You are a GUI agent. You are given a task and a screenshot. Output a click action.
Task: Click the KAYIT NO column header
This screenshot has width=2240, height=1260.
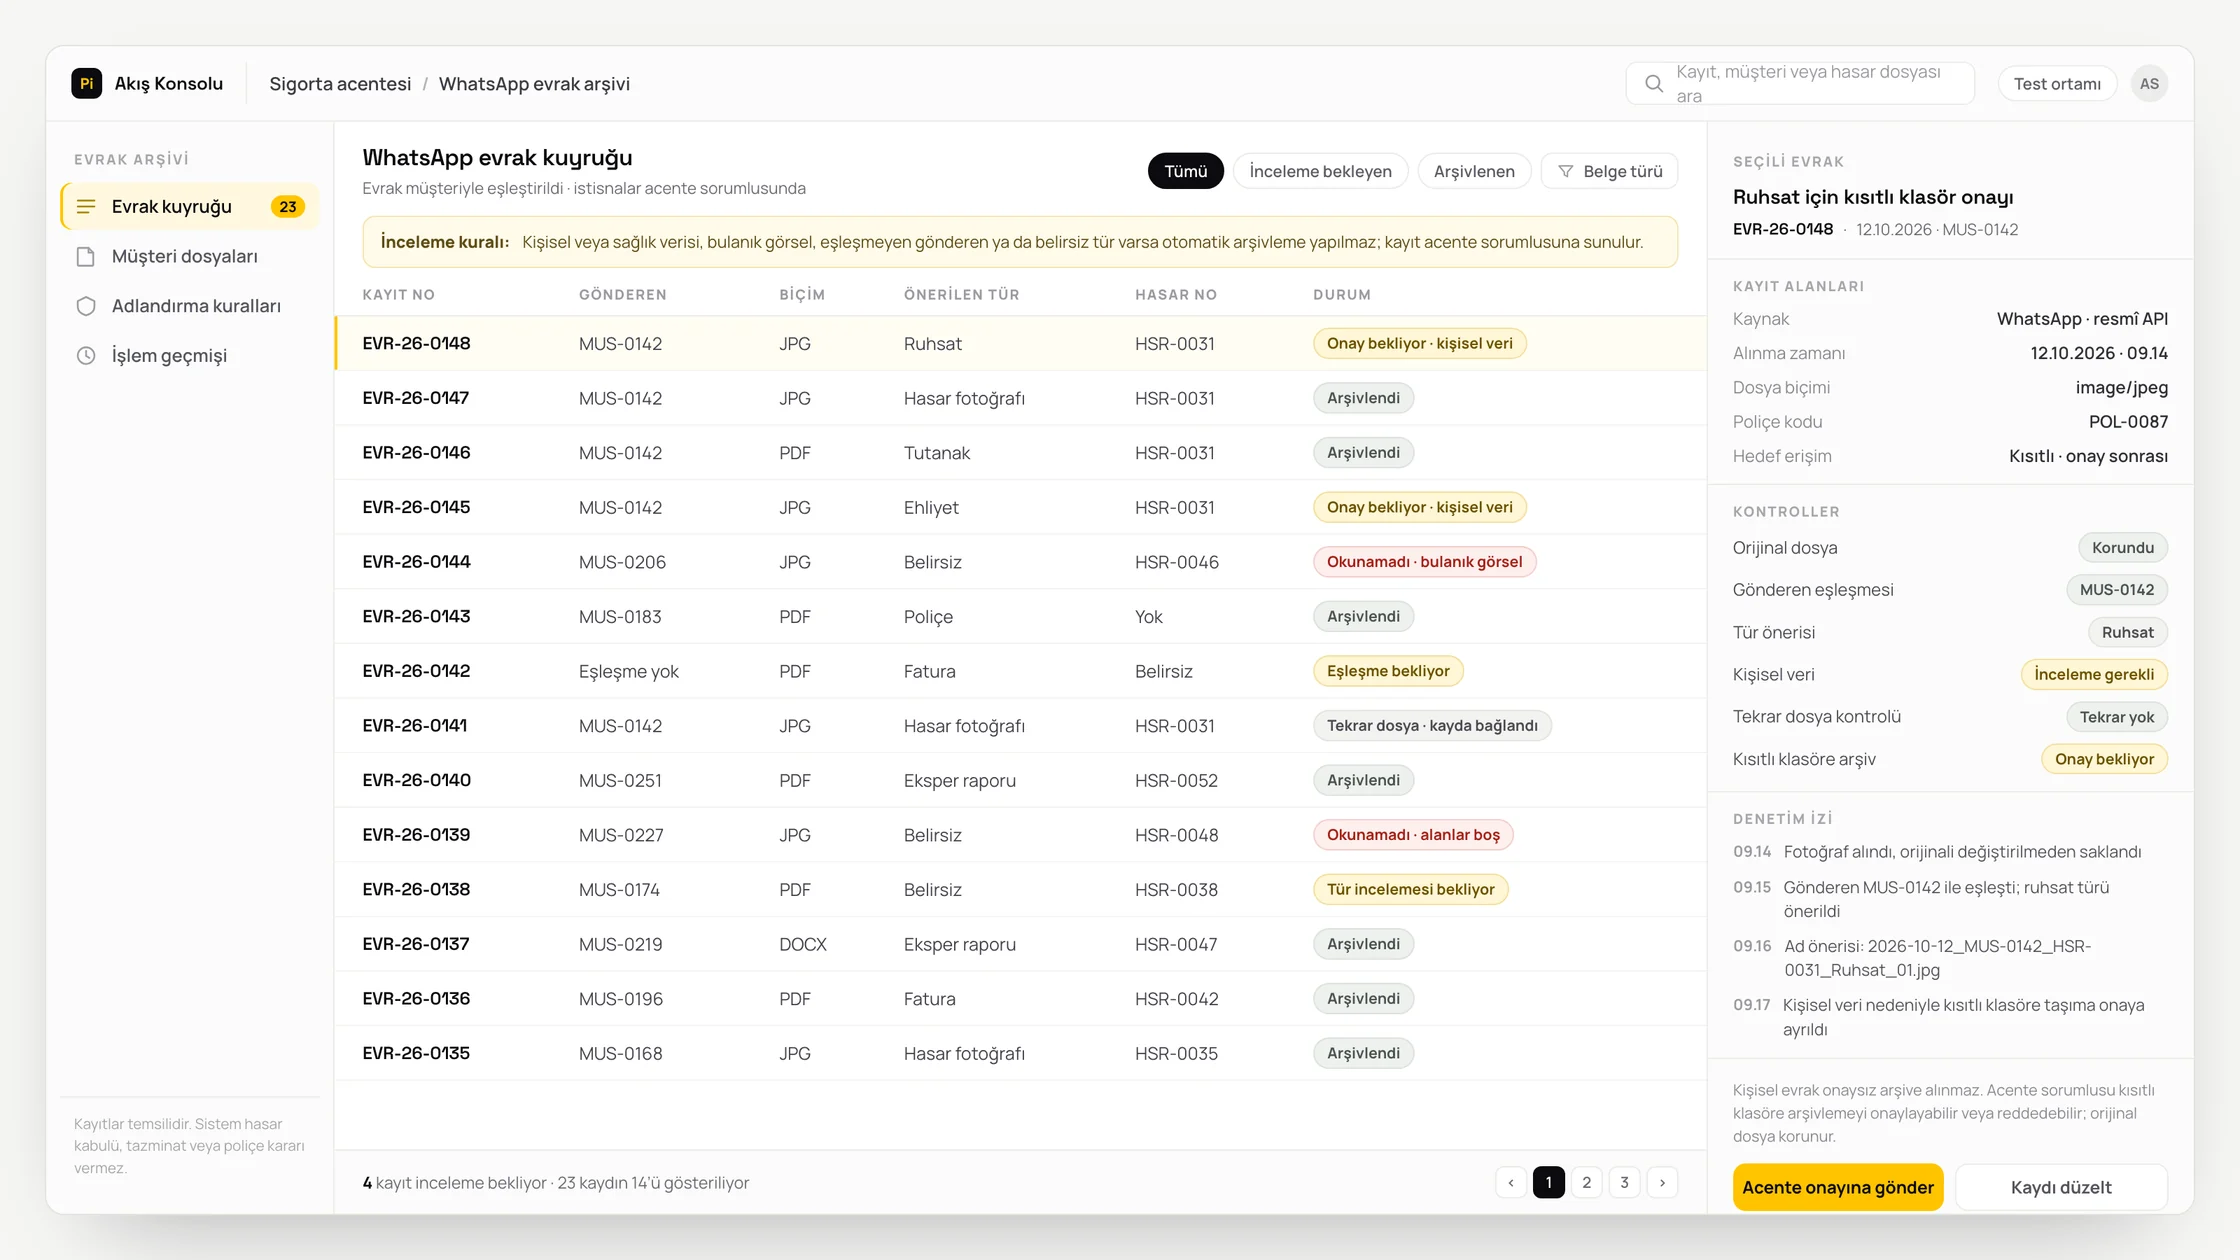pyautogui.click(x=398, y=294)
